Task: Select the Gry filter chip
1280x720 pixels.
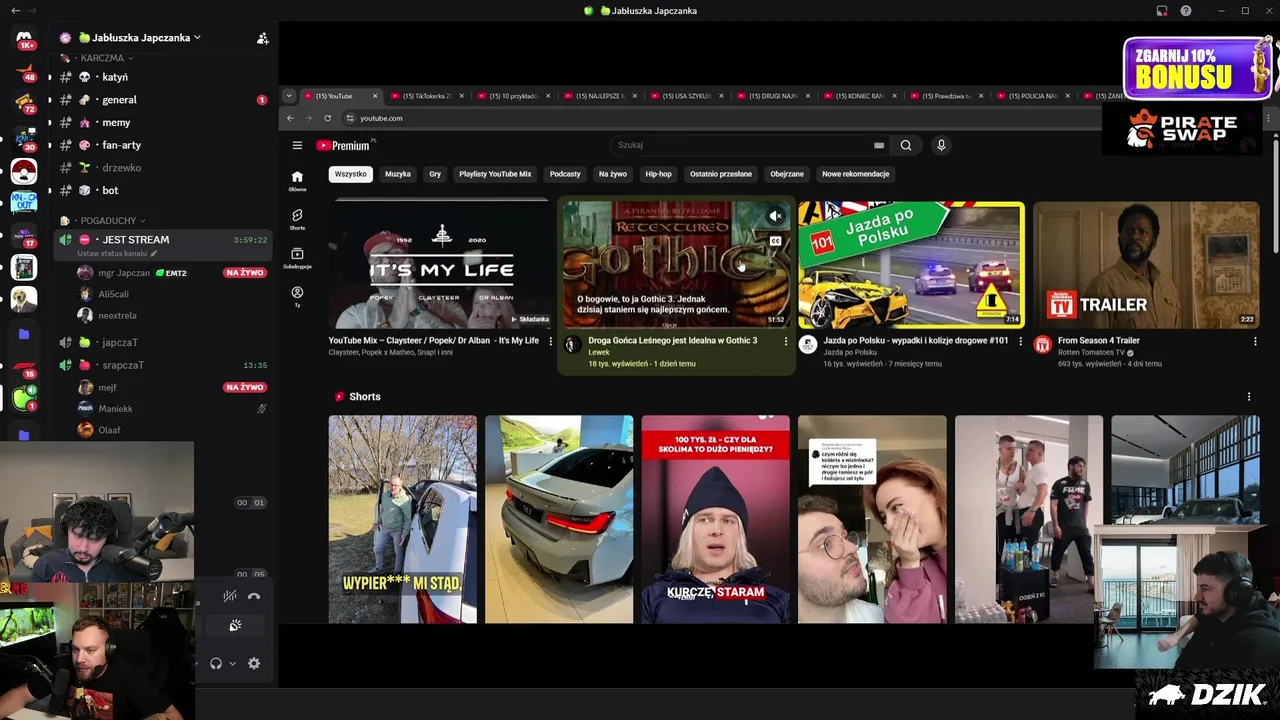Action: click(x=435, y=174)
